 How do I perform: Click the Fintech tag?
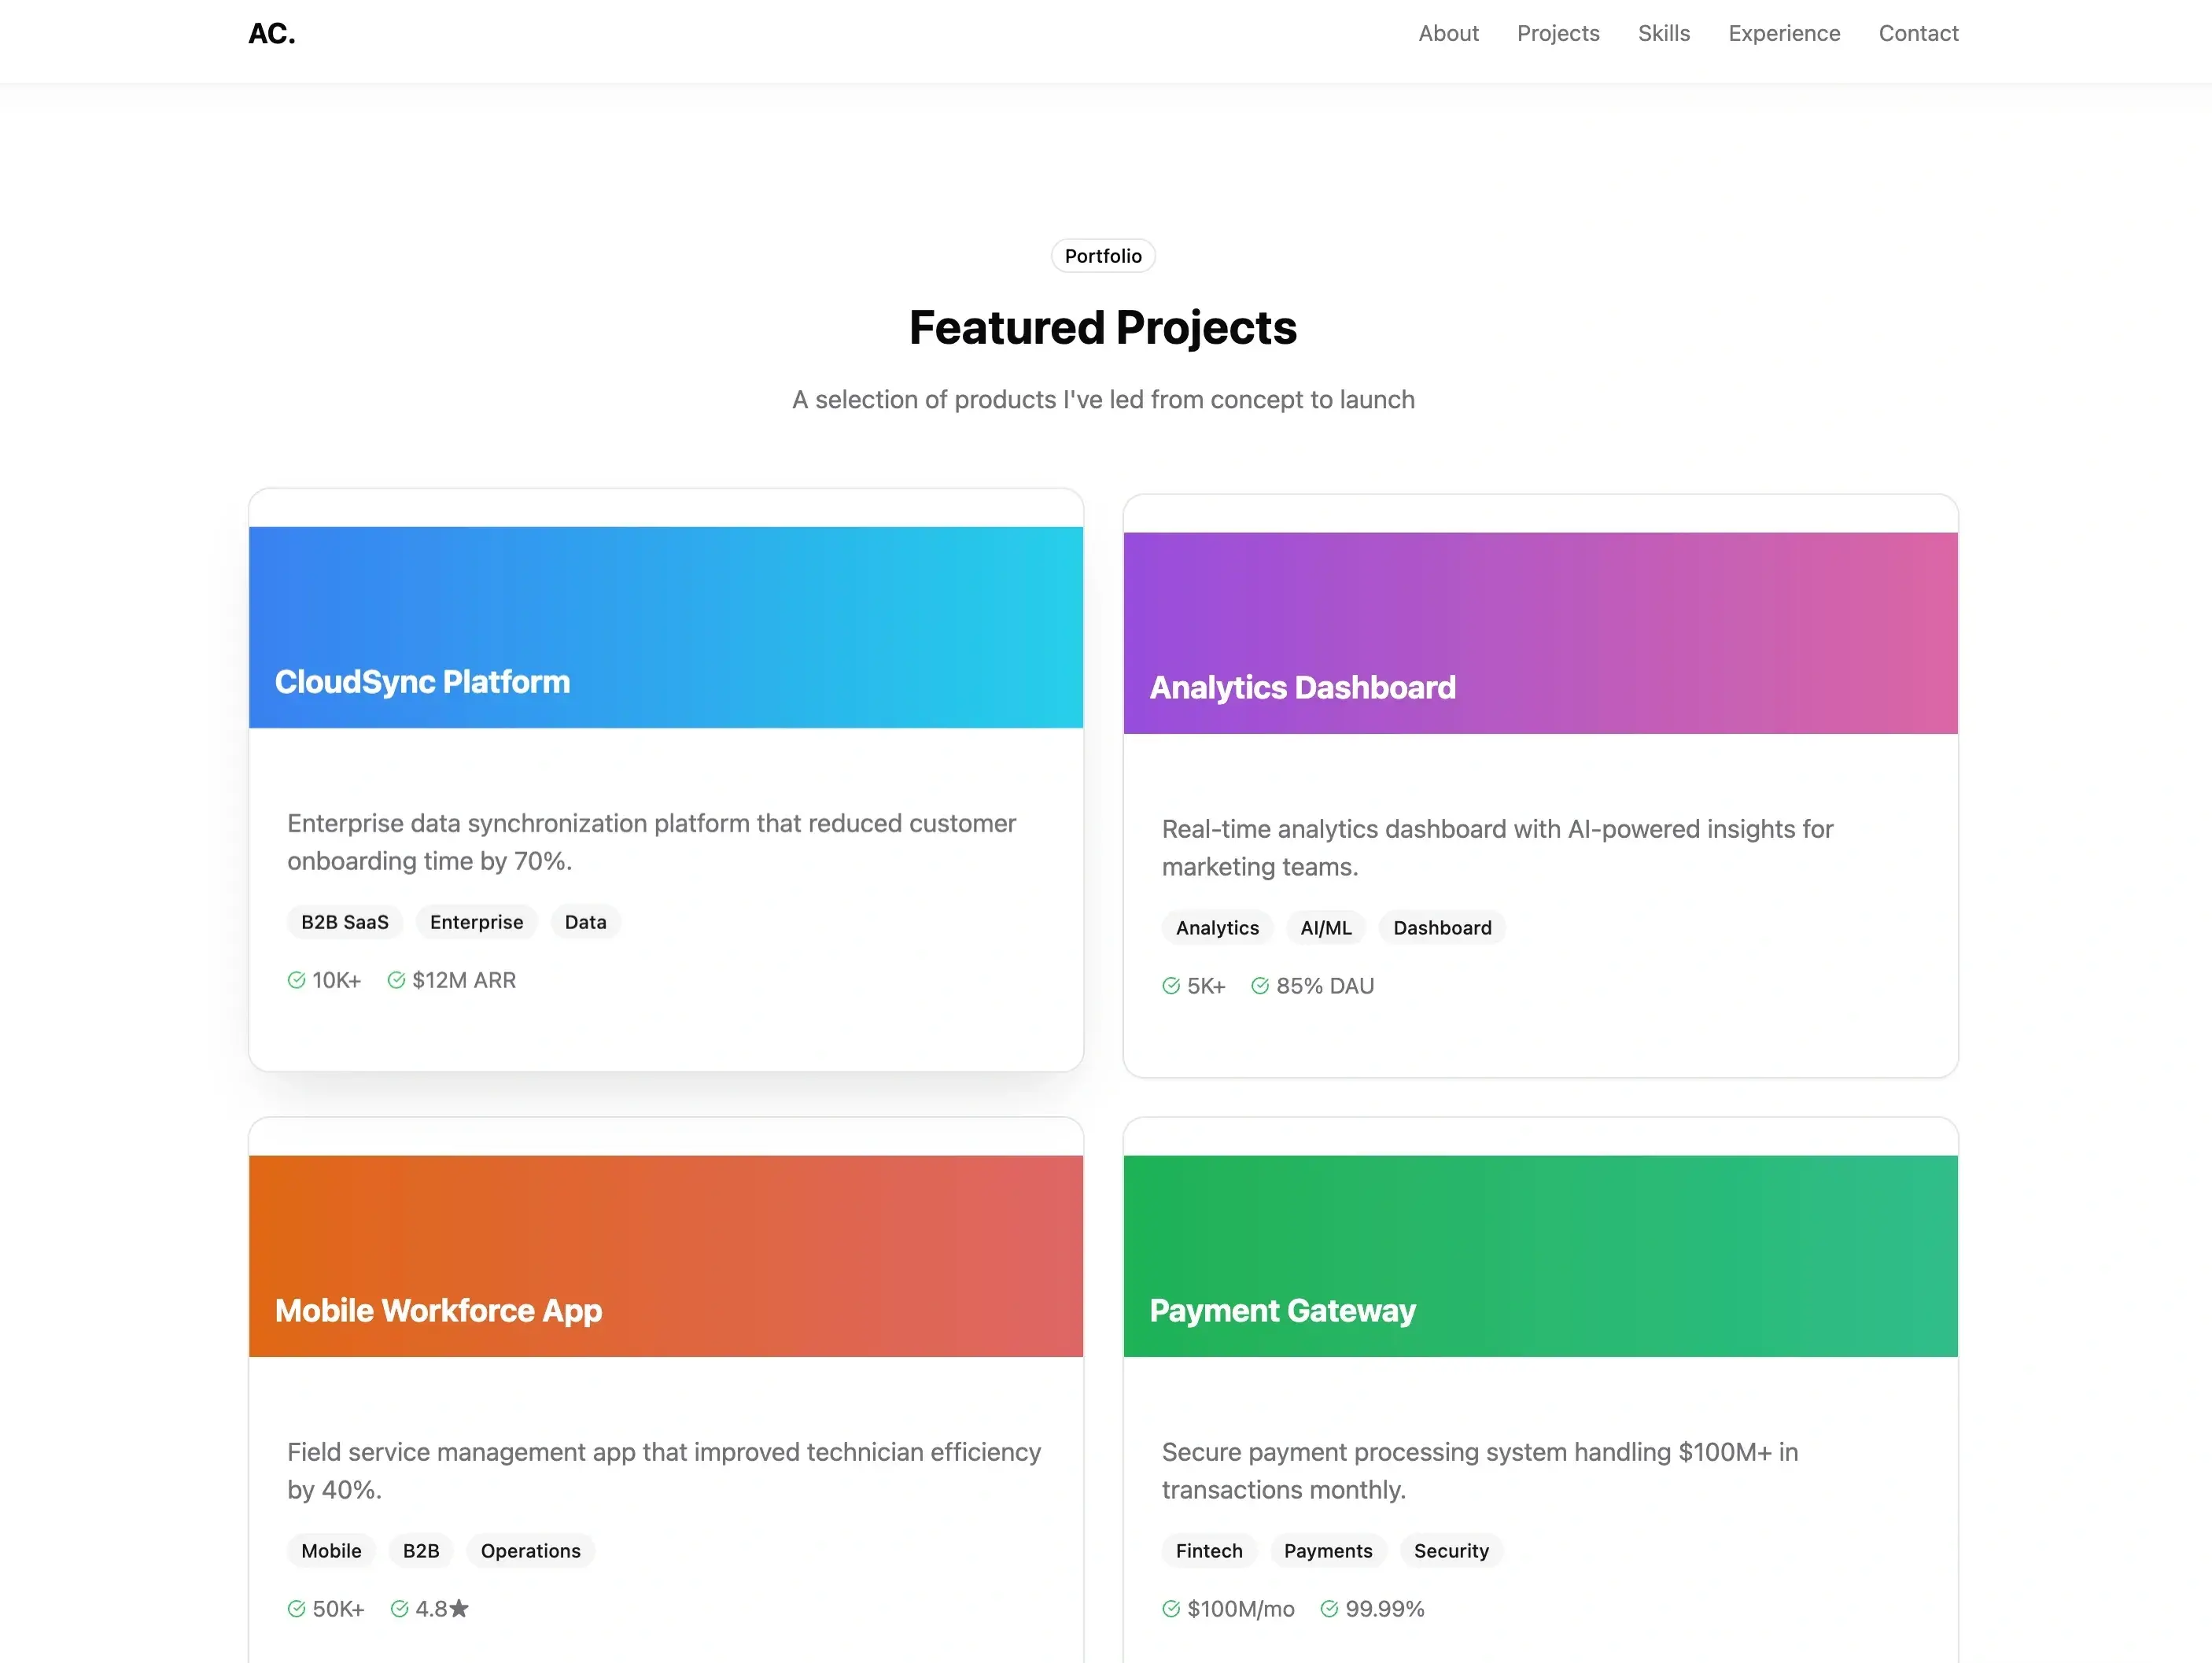[1208, 1550]
